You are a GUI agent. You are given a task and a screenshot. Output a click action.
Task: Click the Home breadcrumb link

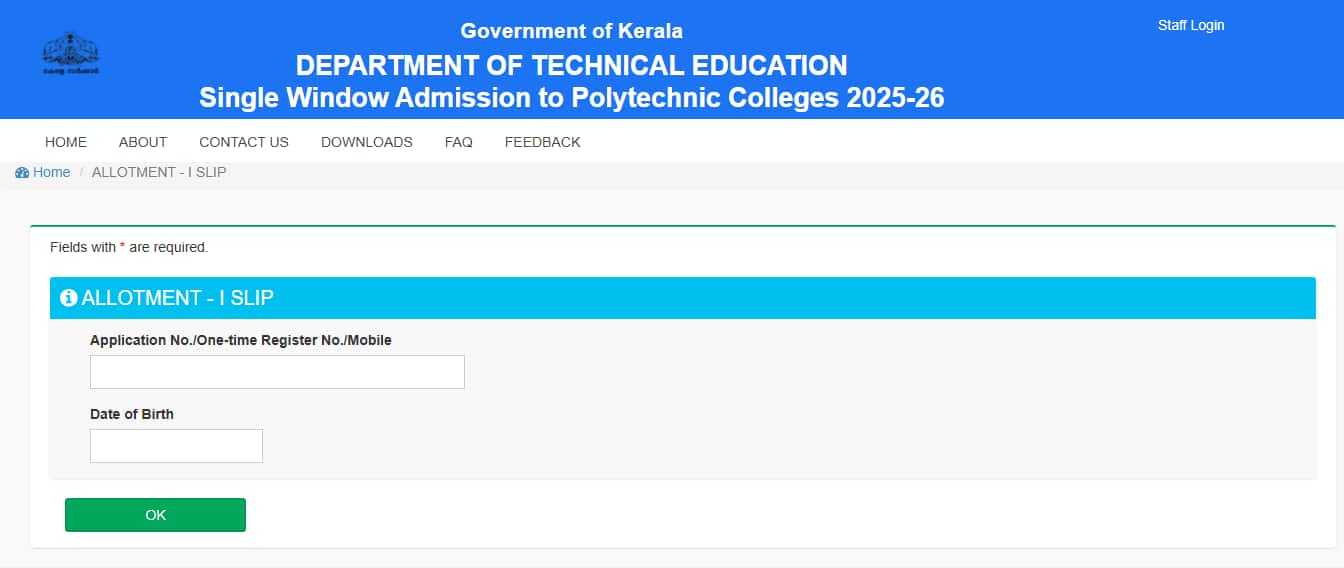(x=51, y=172)
